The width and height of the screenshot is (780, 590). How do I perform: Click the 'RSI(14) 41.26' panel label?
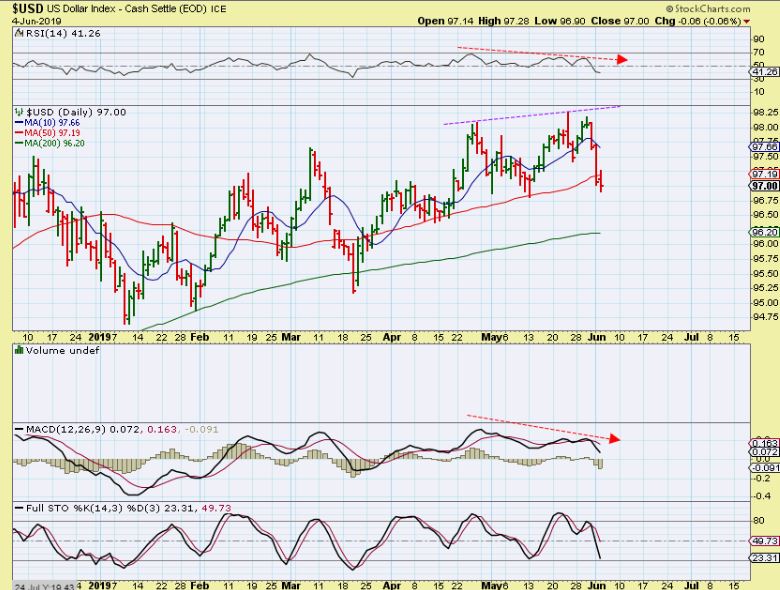63,33
